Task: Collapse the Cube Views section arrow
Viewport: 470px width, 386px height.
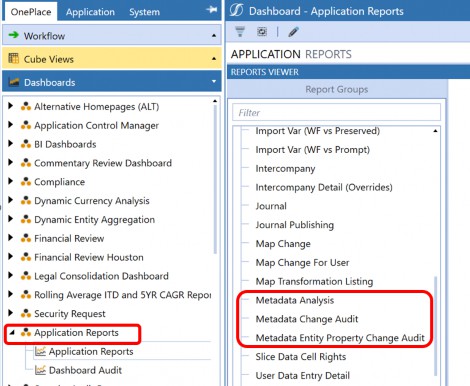Action: (x=214, y=59)
